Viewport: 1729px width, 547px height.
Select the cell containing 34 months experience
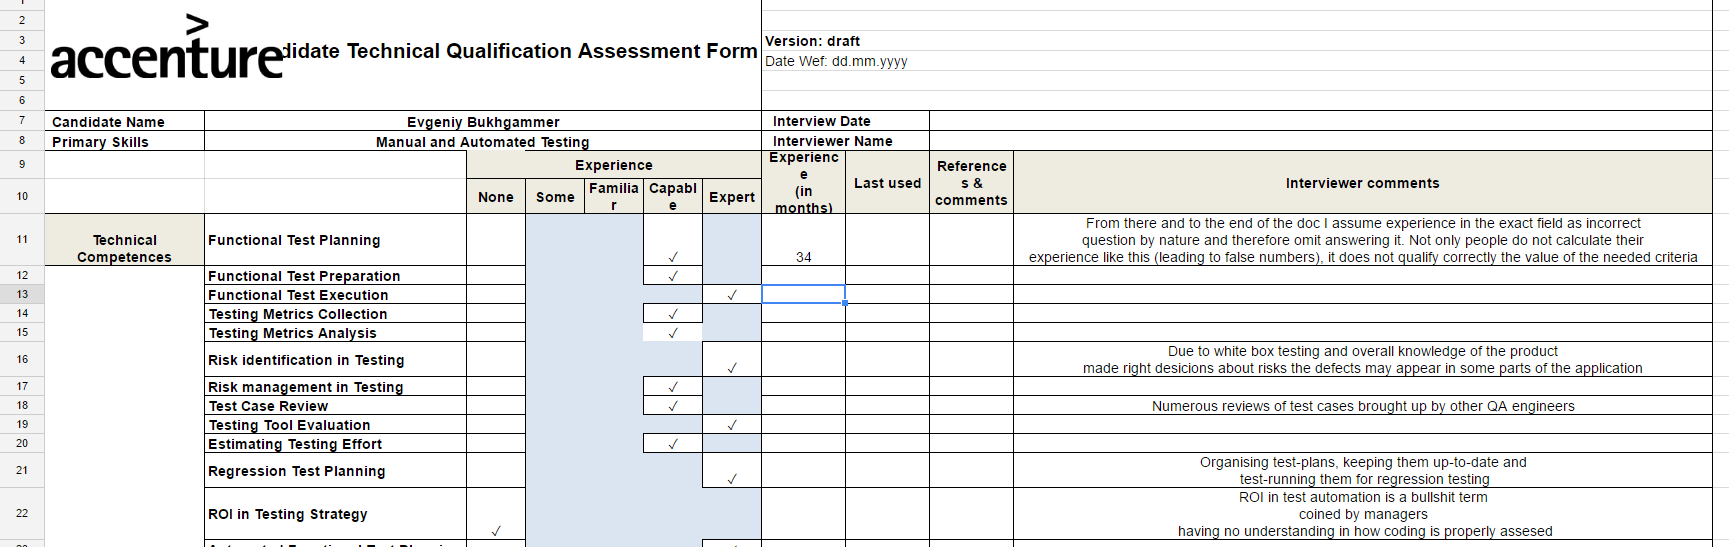(803, 257)
